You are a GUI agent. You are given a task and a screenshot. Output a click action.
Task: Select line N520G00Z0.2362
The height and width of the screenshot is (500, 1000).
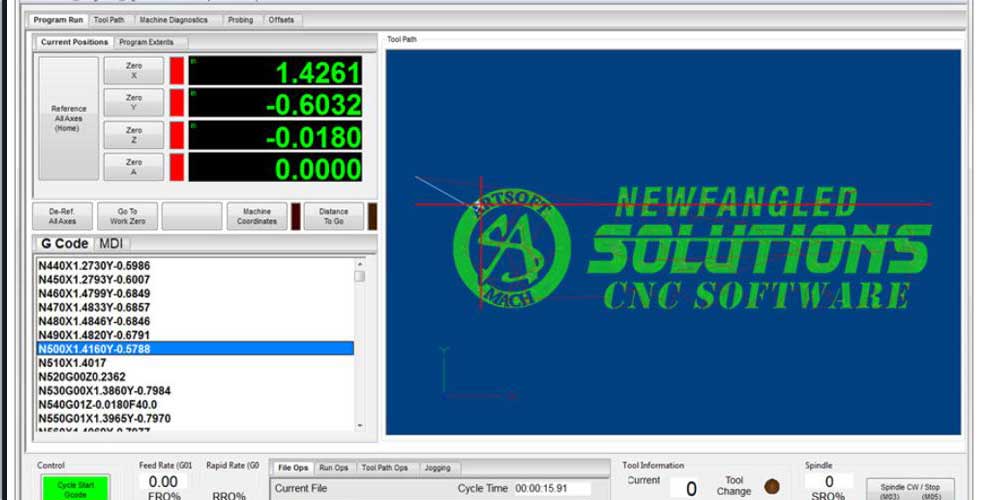[195, 377]
